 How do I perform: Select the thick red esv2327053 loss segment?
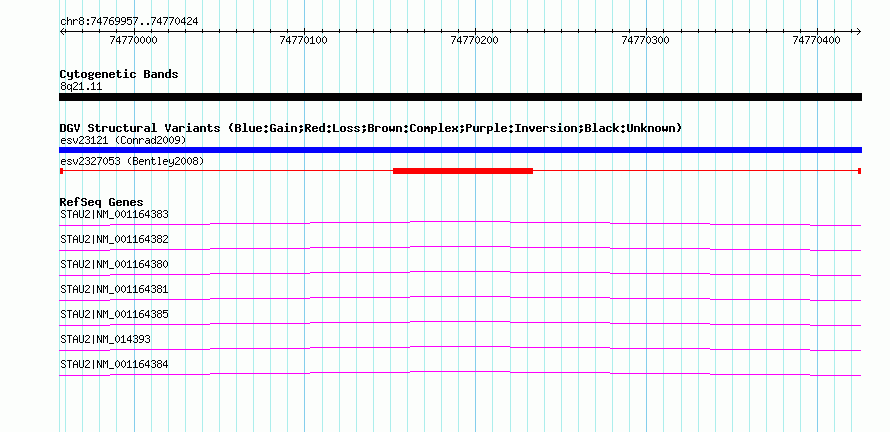463,171
